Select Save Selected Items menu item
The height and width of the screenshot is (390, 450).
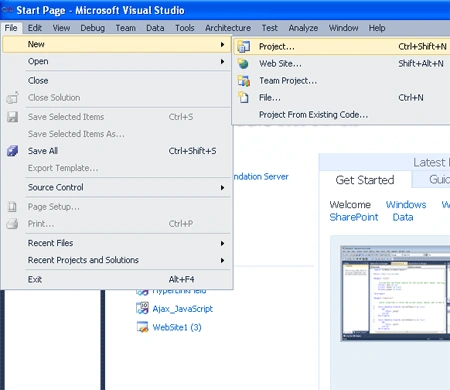(x=117, y=117)
